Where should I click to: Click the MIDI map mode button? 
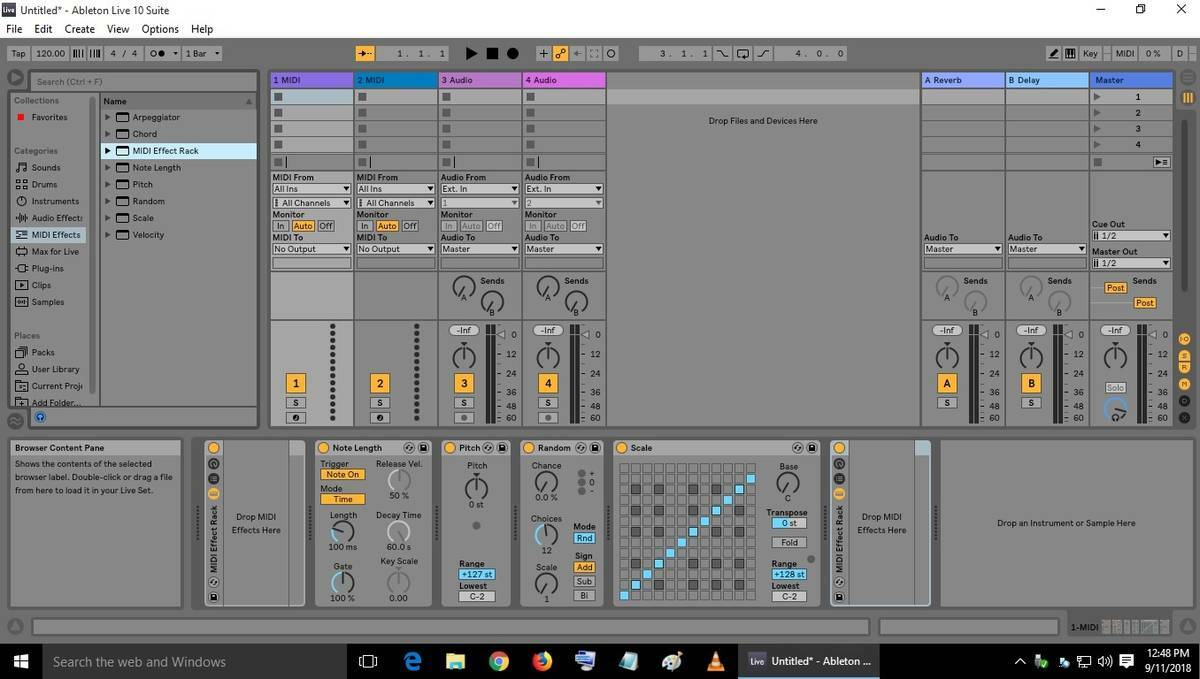(x=1125, y=53)
